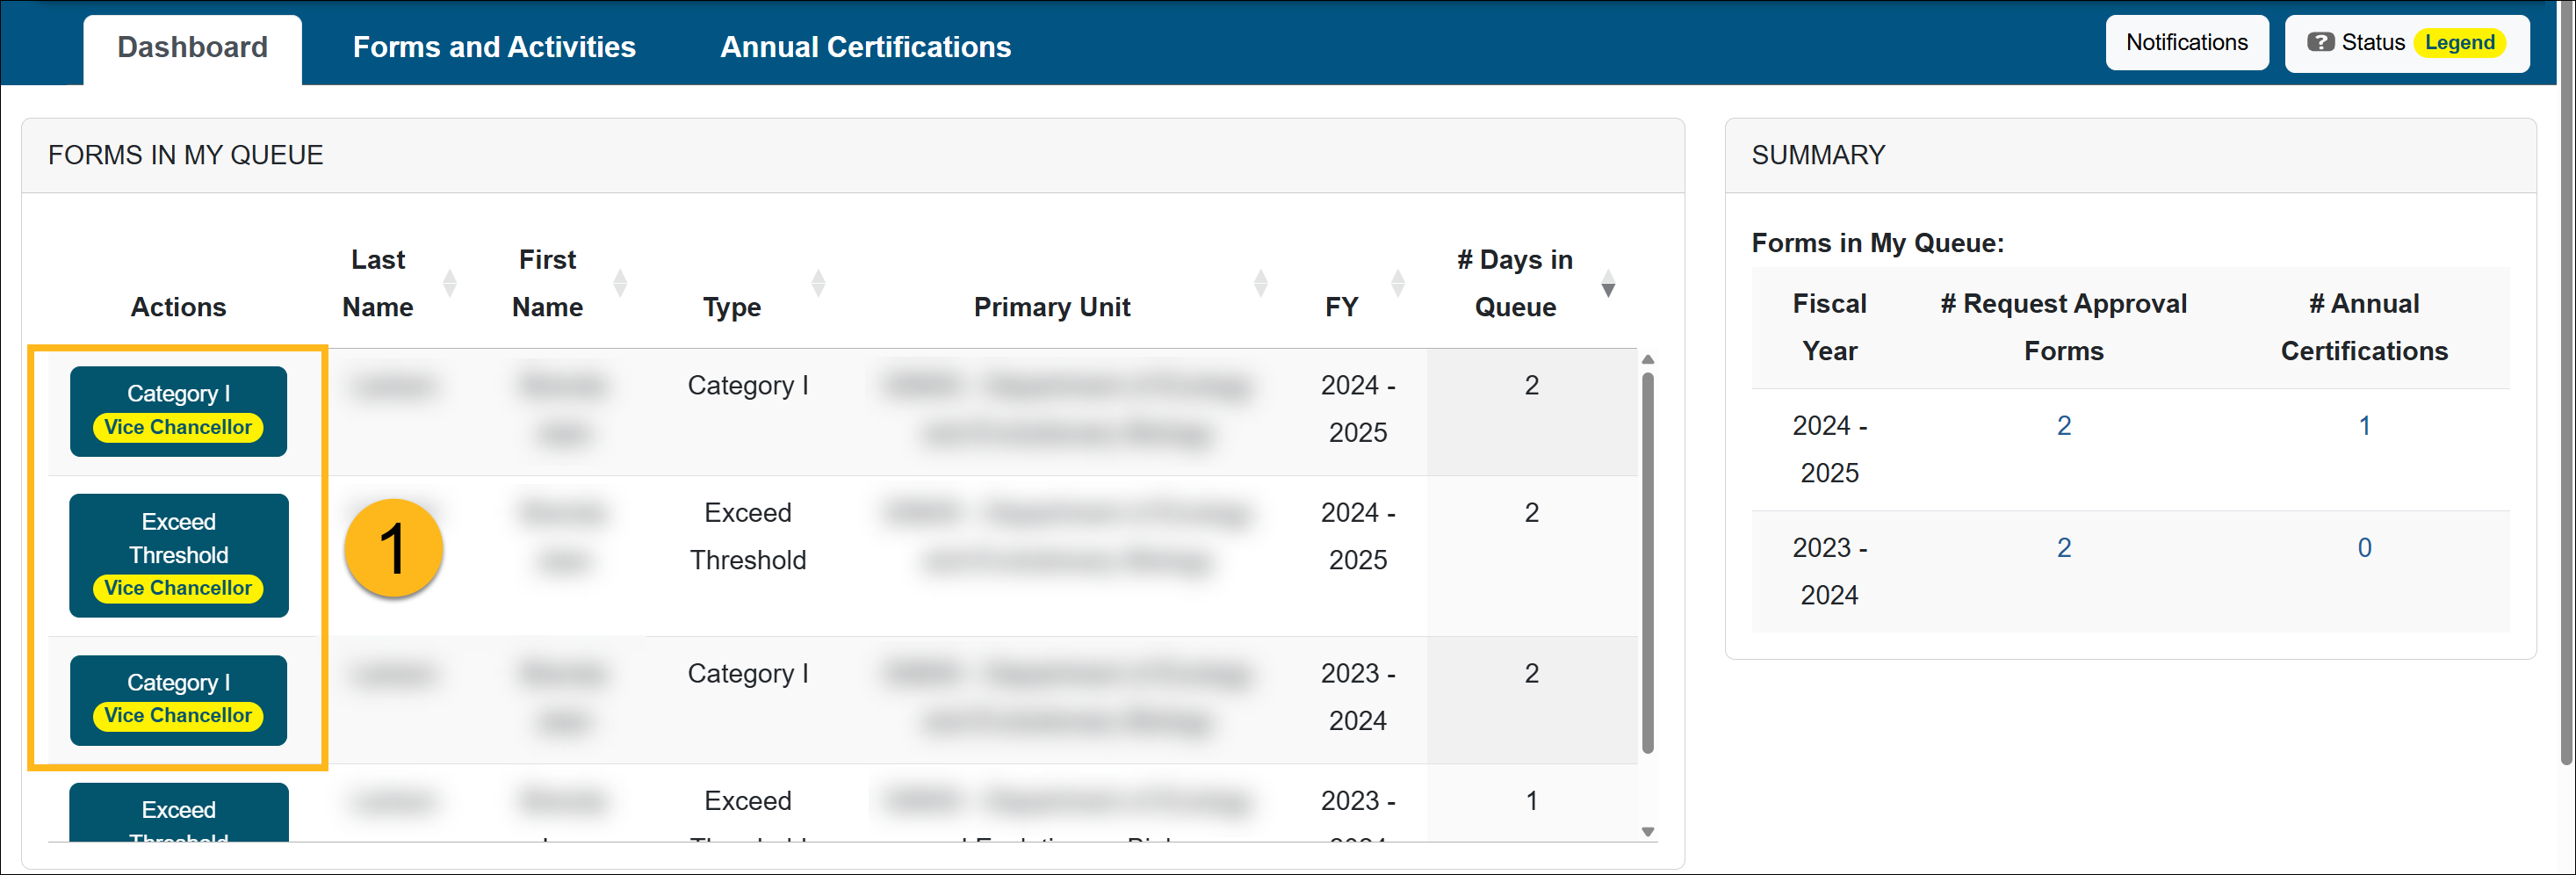Click the sort arrow beside Primary Unit
This screenshot has height=875, width=2576.
point(1261,283)
